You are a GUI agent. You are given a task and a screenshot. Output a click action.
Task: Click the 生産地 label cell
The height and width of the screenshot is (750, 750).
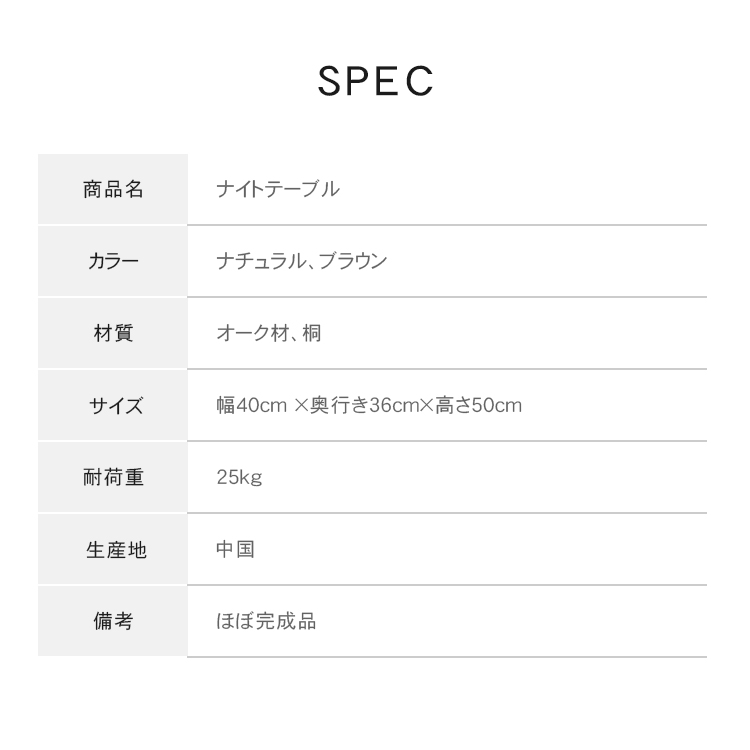tap(113, 549)
